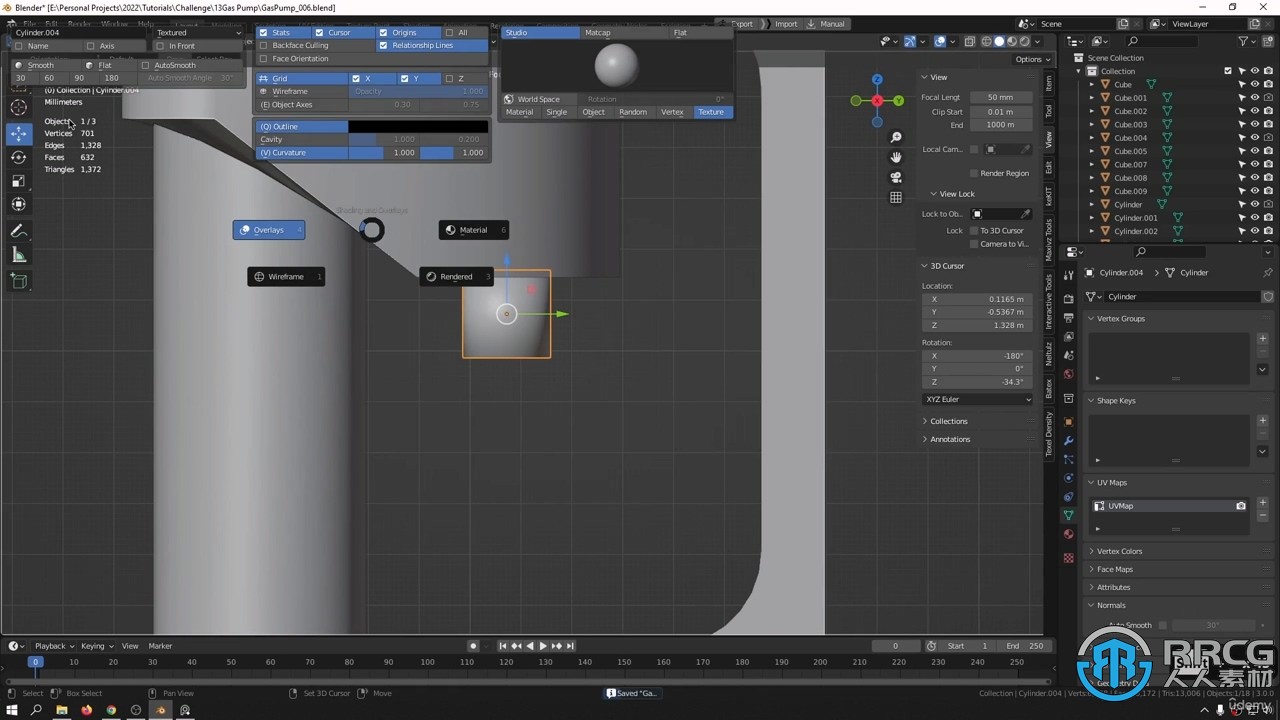This screenshot has height=720, width=1280.
Task: Select the Annotate tool
Action: click(x=19, y=231)
